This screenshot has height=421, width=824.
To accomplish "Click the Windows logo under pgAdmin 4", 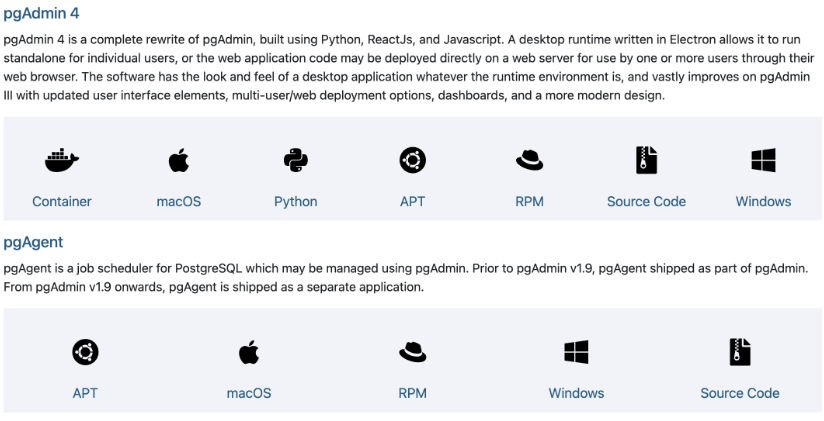I will [763, 160].
